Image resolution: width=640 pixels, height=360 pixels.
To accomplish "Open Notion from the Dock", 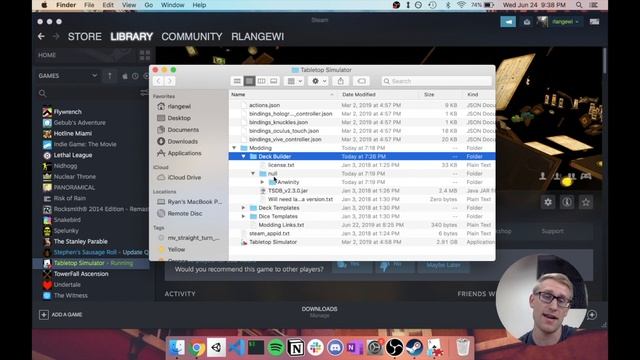I will tap(296, 348).
